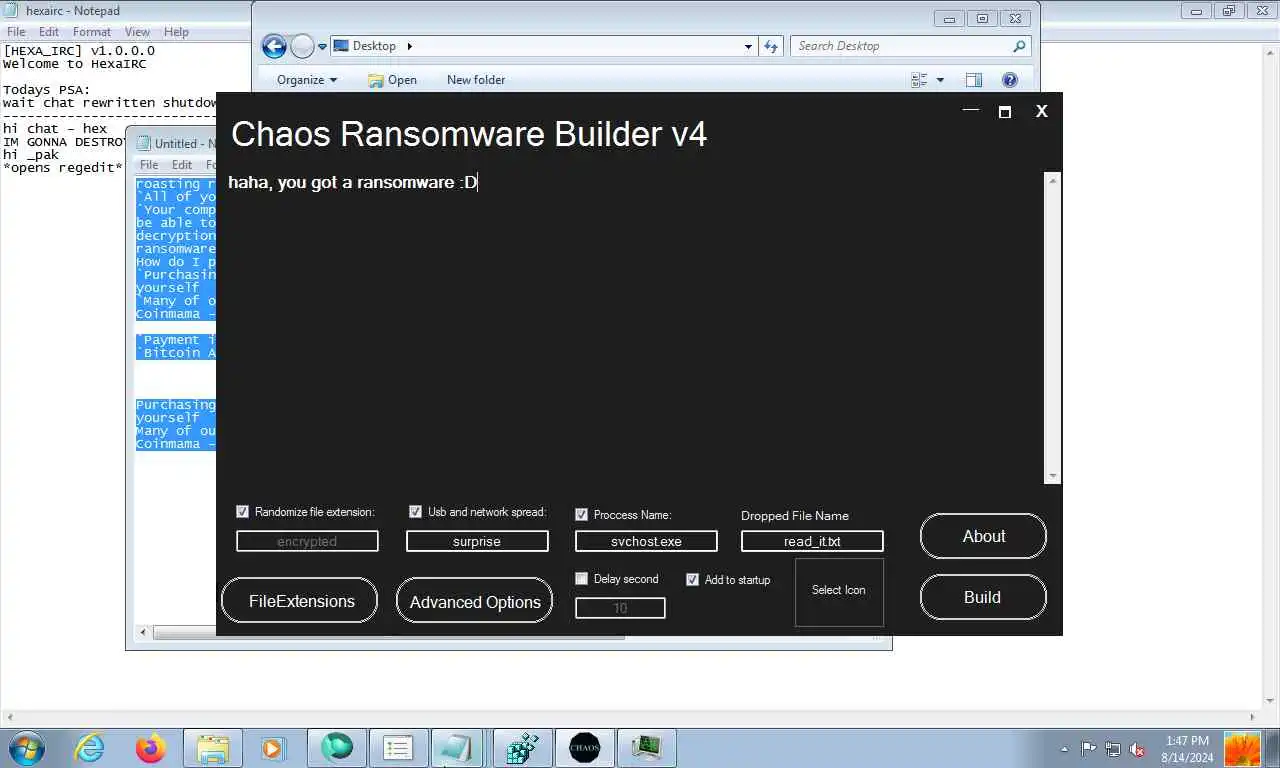Toggle the Explorer preview pane icon
The image size is (1280, 768).
tap(973, 80)
